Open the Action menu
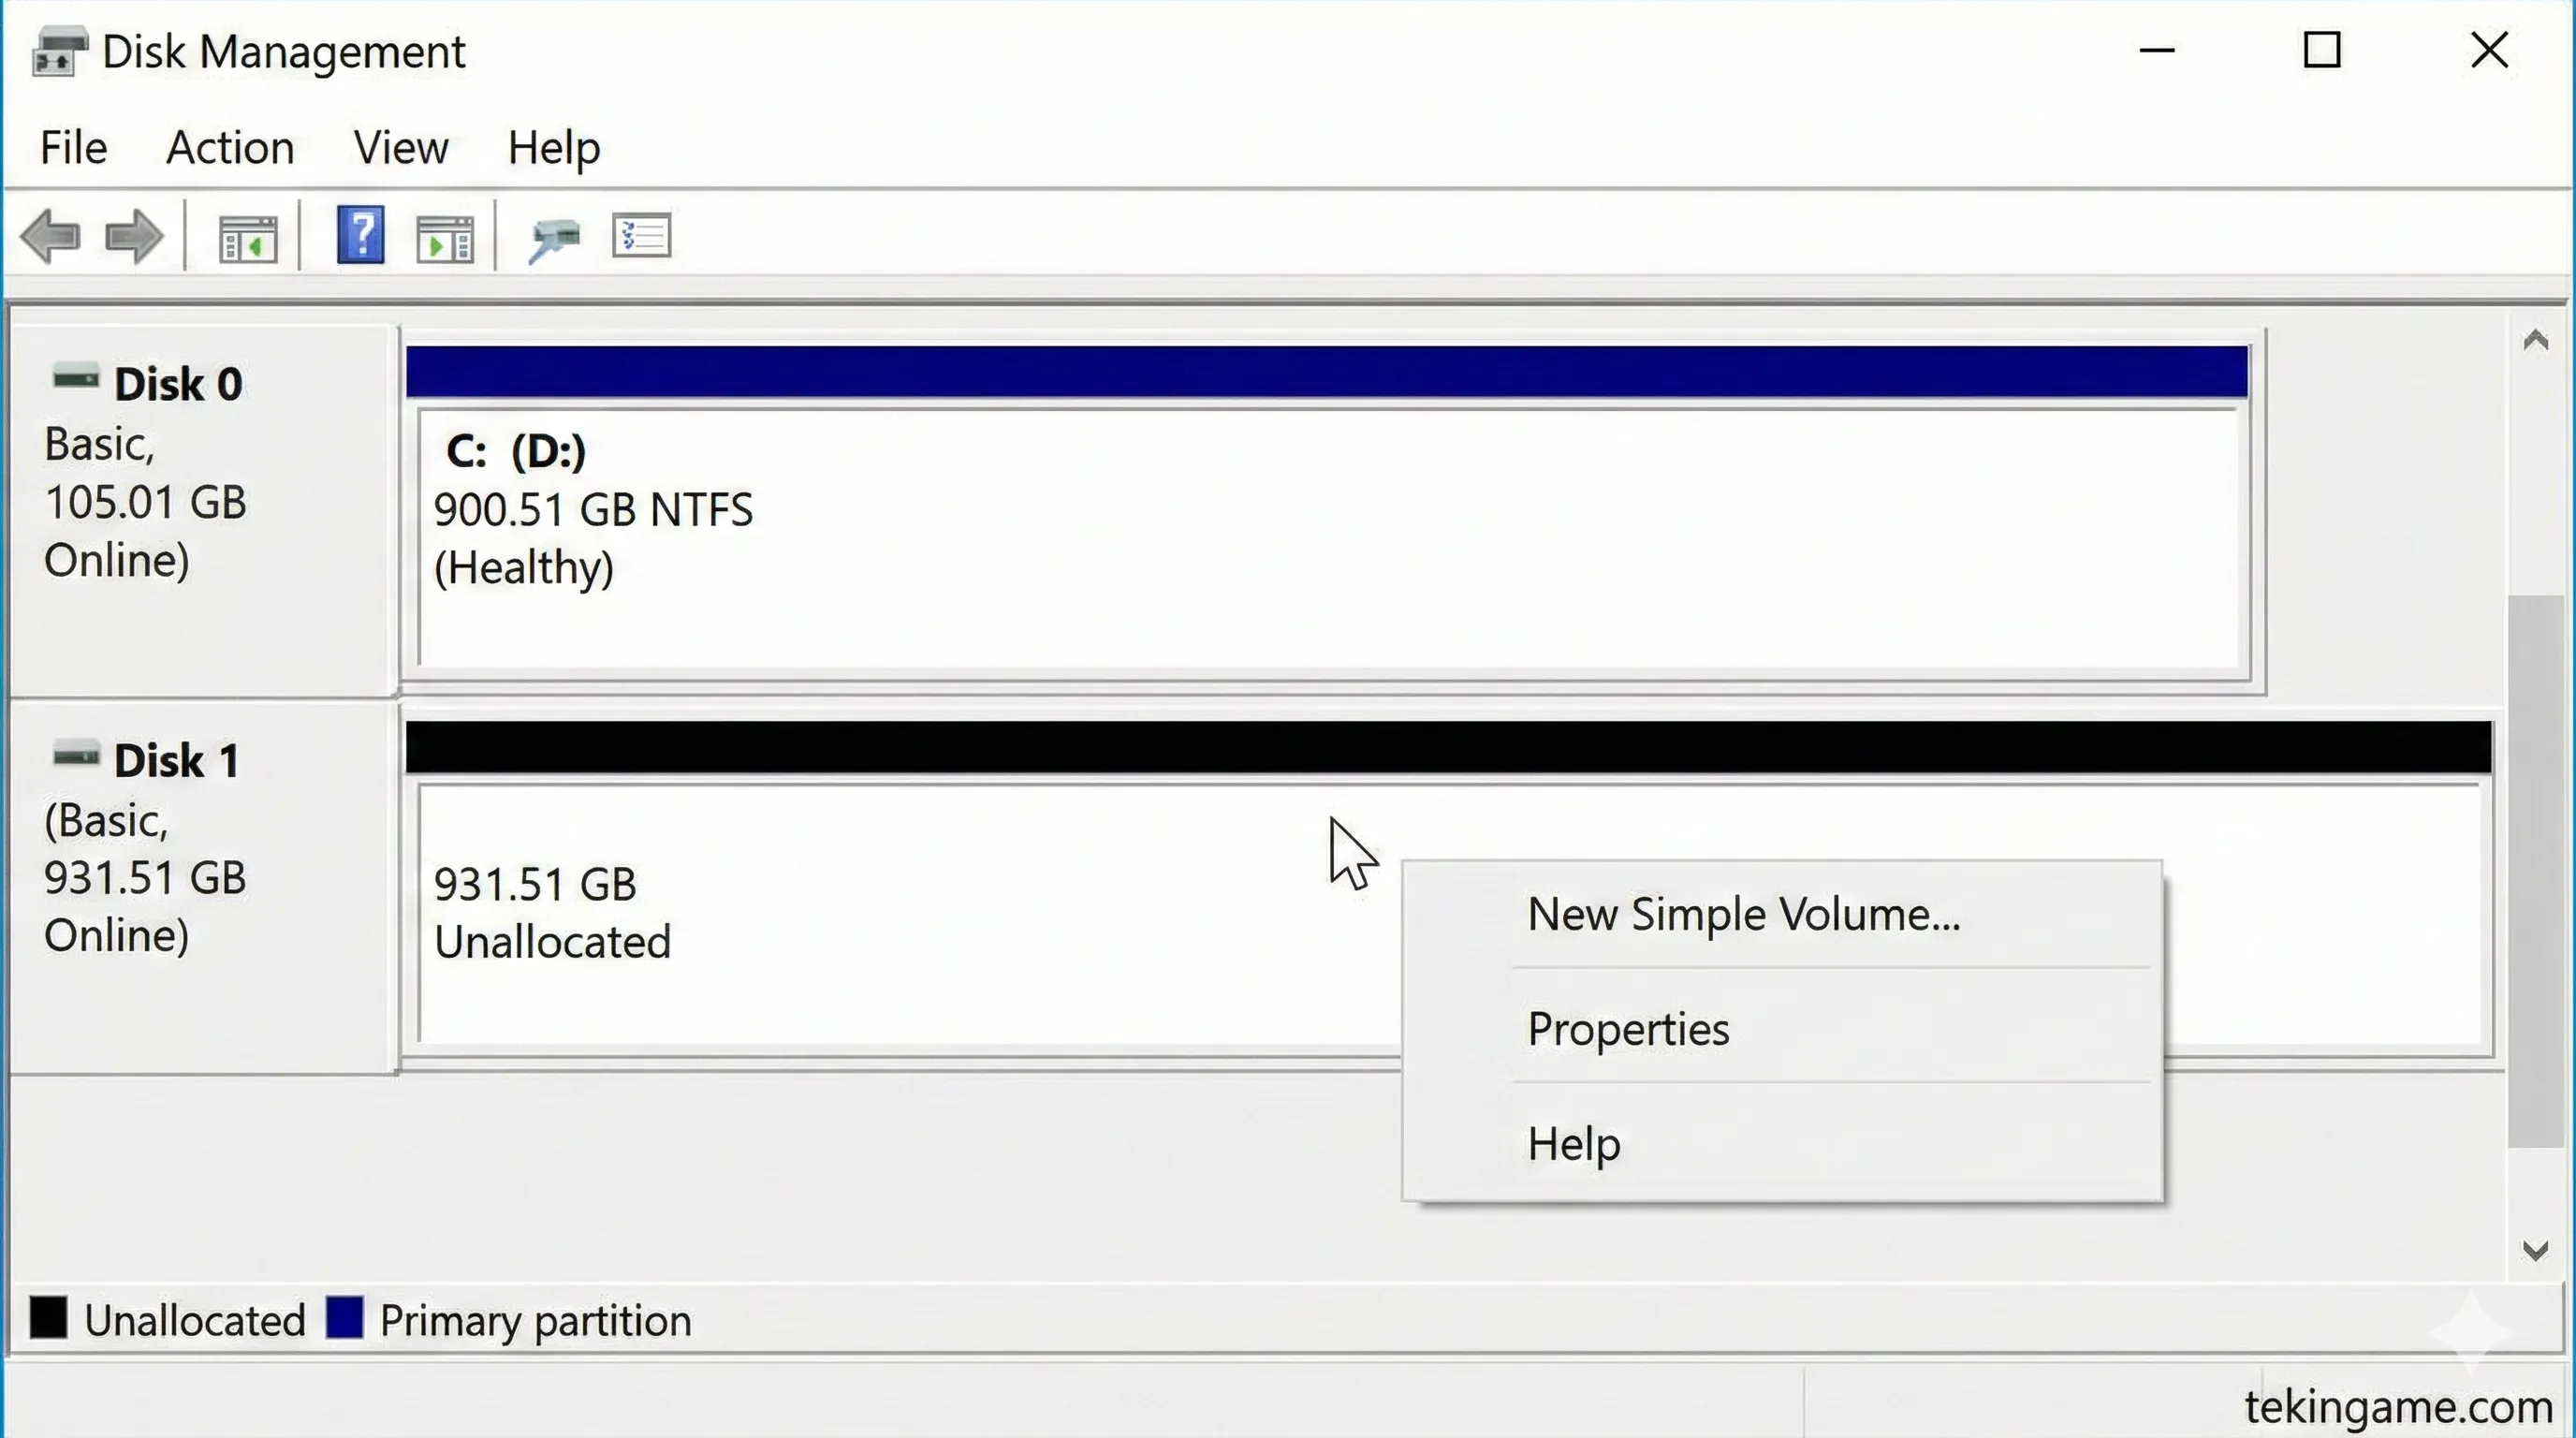This screenshot has width=2576, height=1438. click(x=230, y=148)
